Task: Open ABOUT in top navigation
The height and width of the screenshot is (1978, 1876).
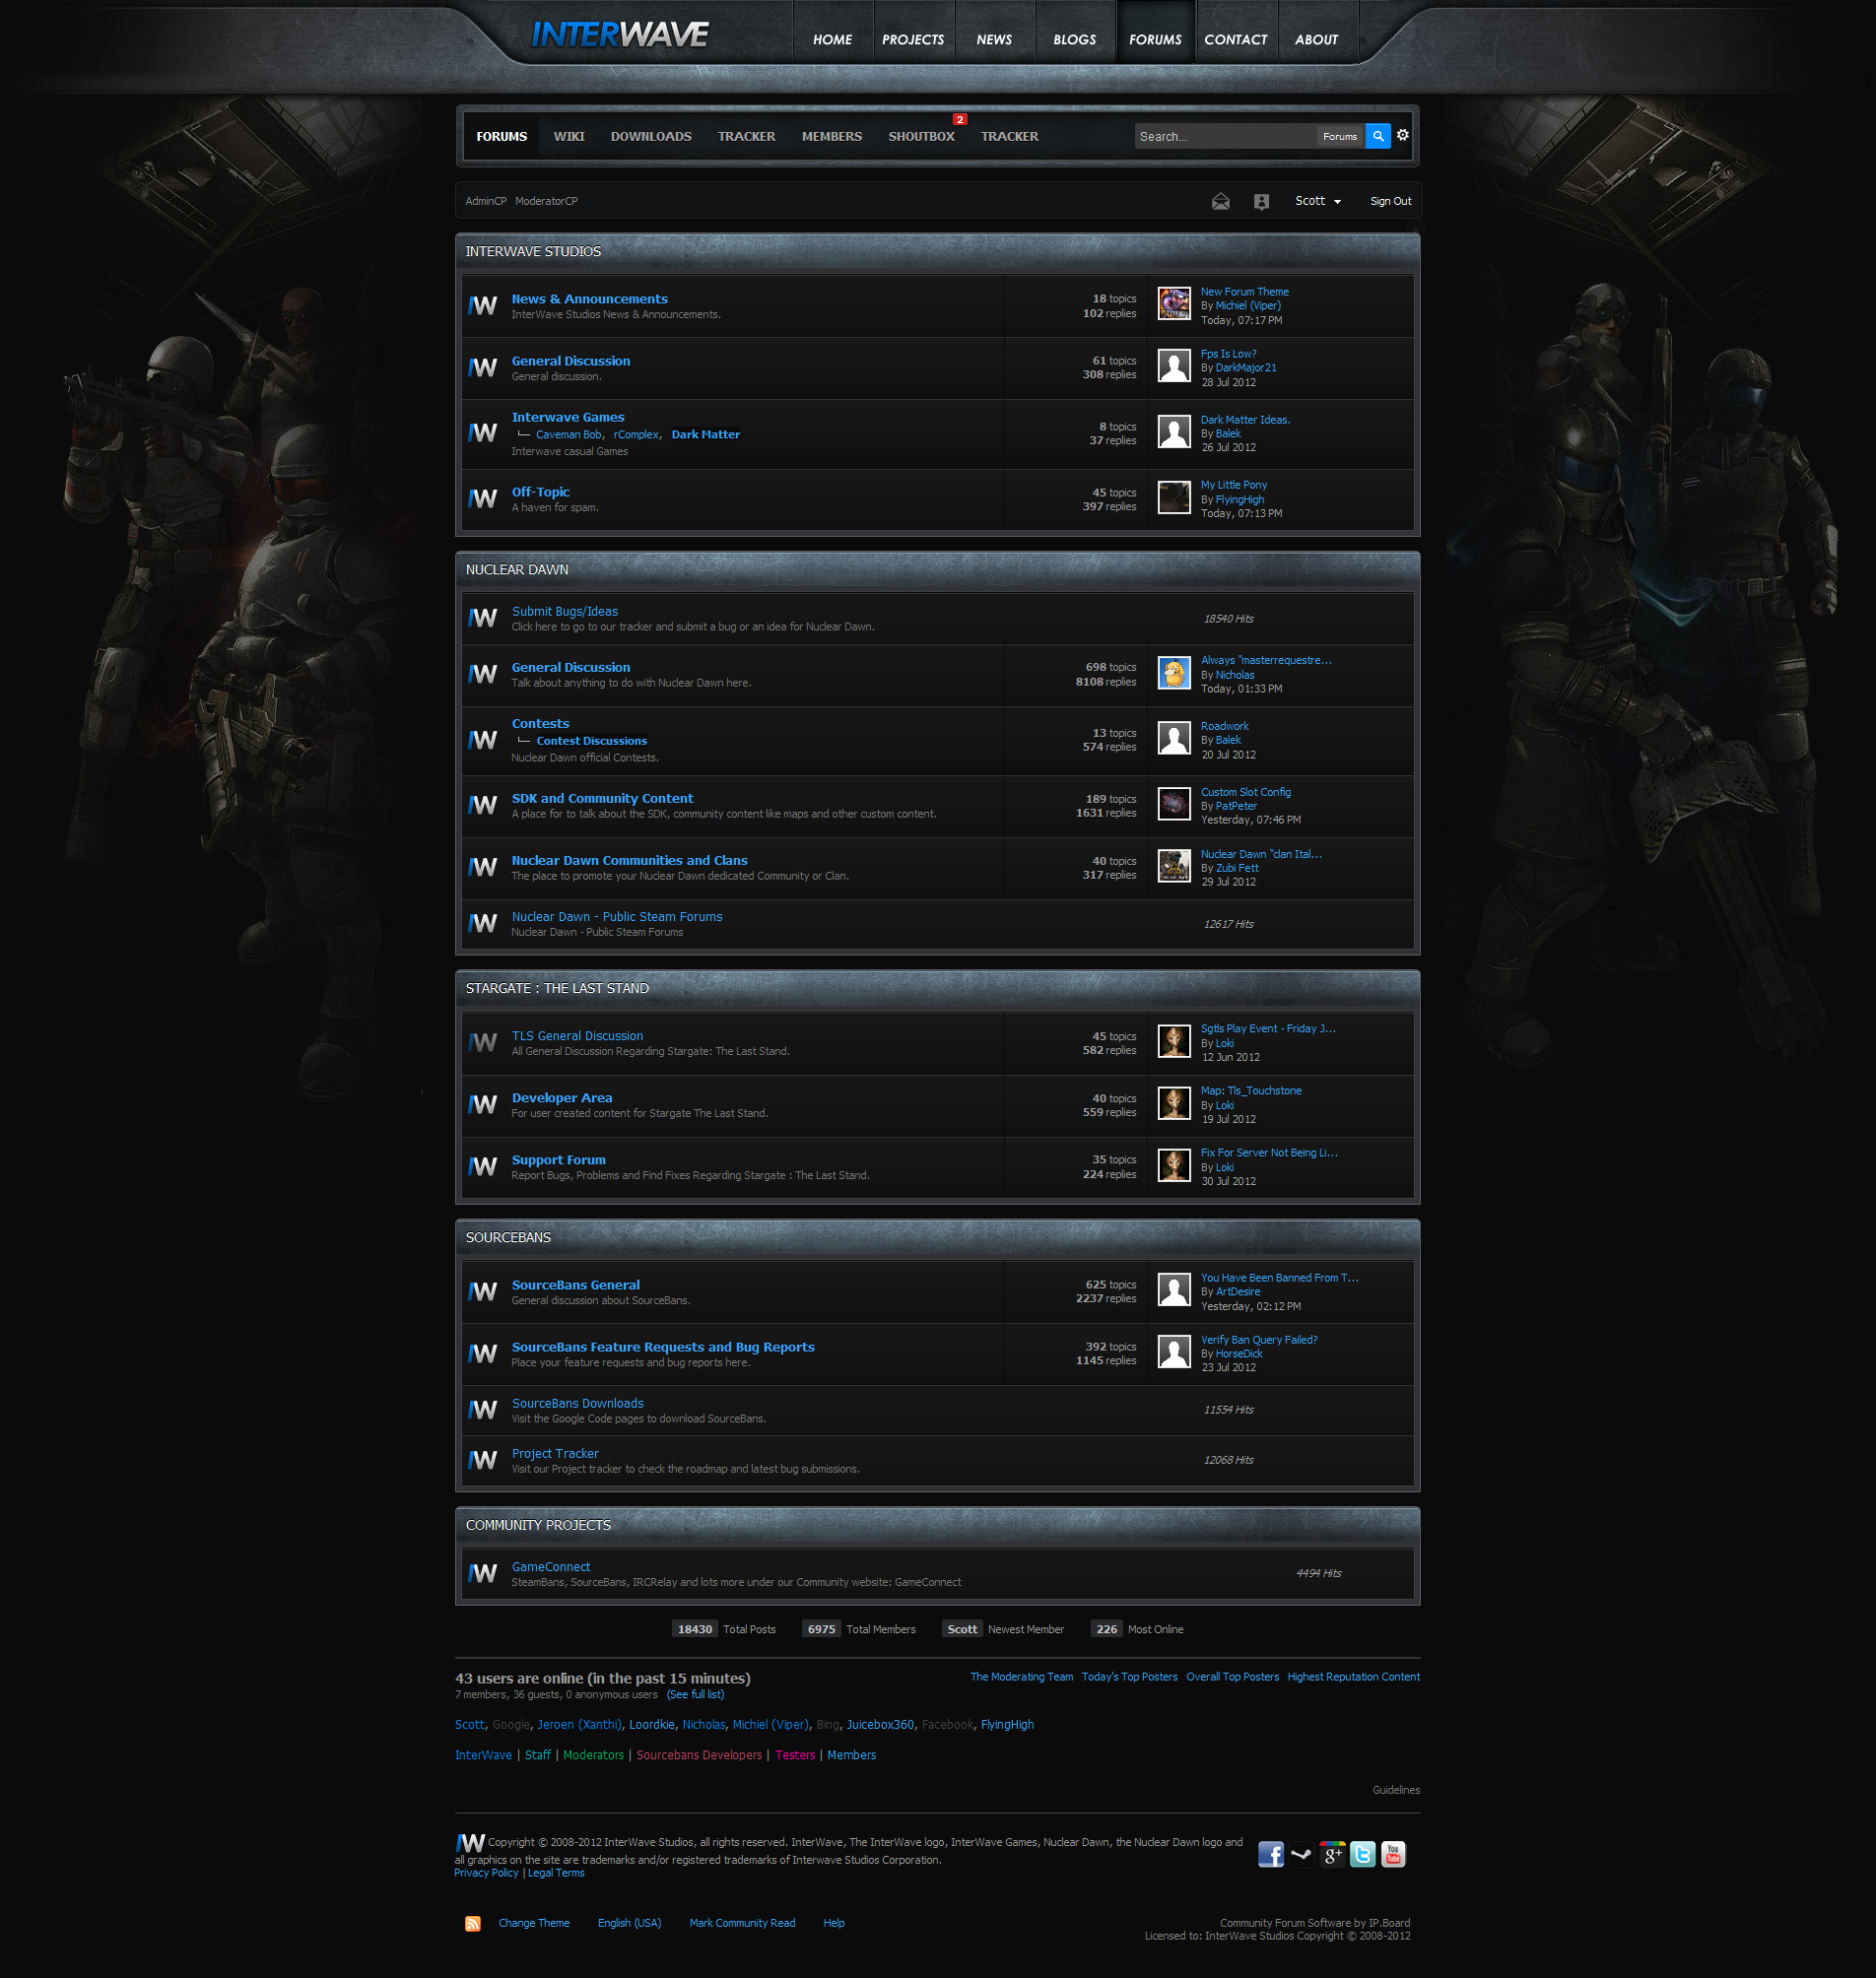Action: coord(1316,40)
